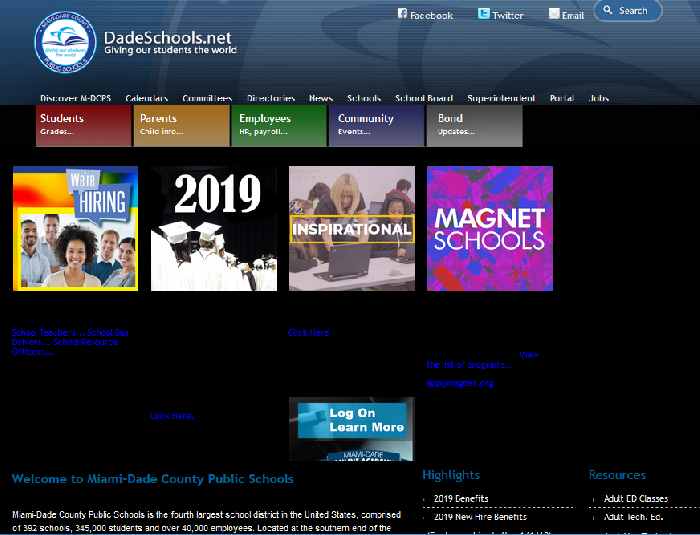
Task: Click the DadeSchools.net title text
Action: (x=167, y=38)
